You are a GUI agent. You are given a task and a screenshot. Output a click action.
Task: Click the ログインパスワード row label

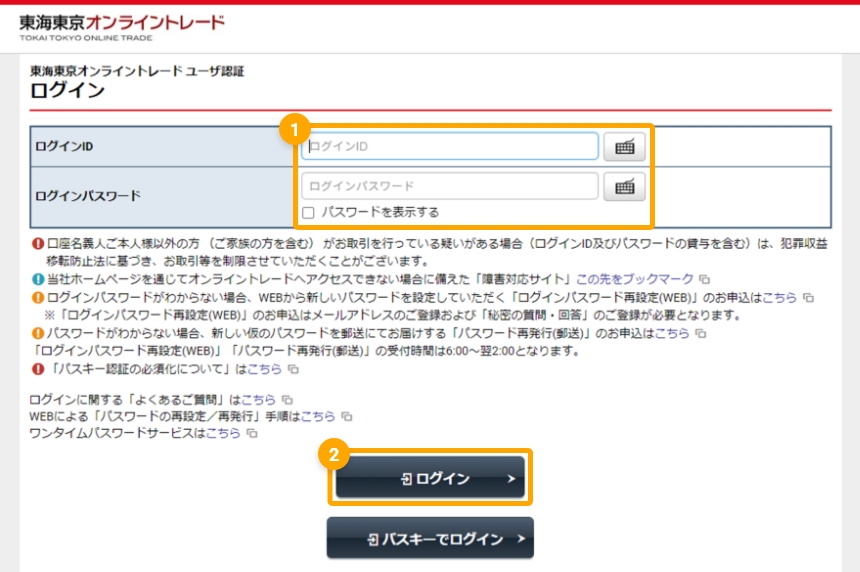88,196
